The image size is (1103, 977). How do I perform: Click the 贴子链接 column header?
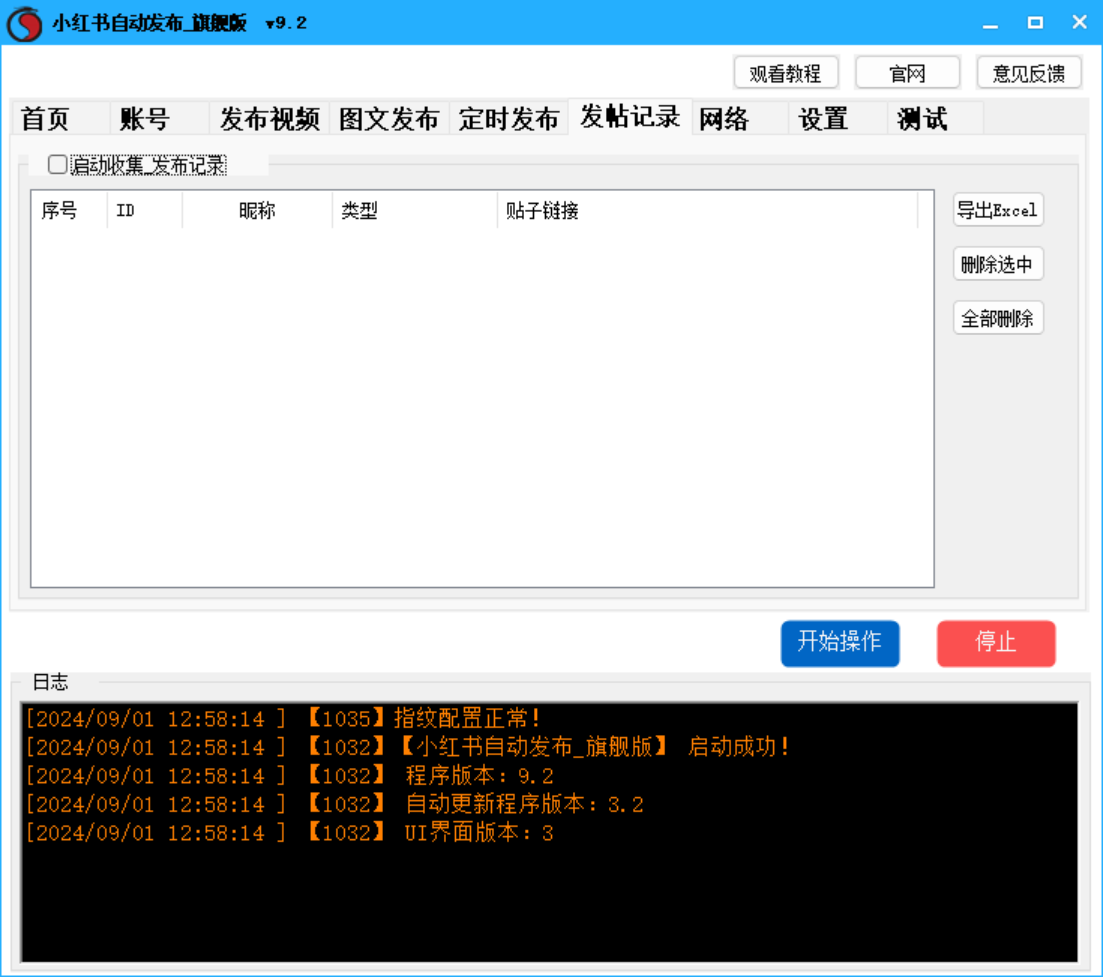tap(707, 210)
